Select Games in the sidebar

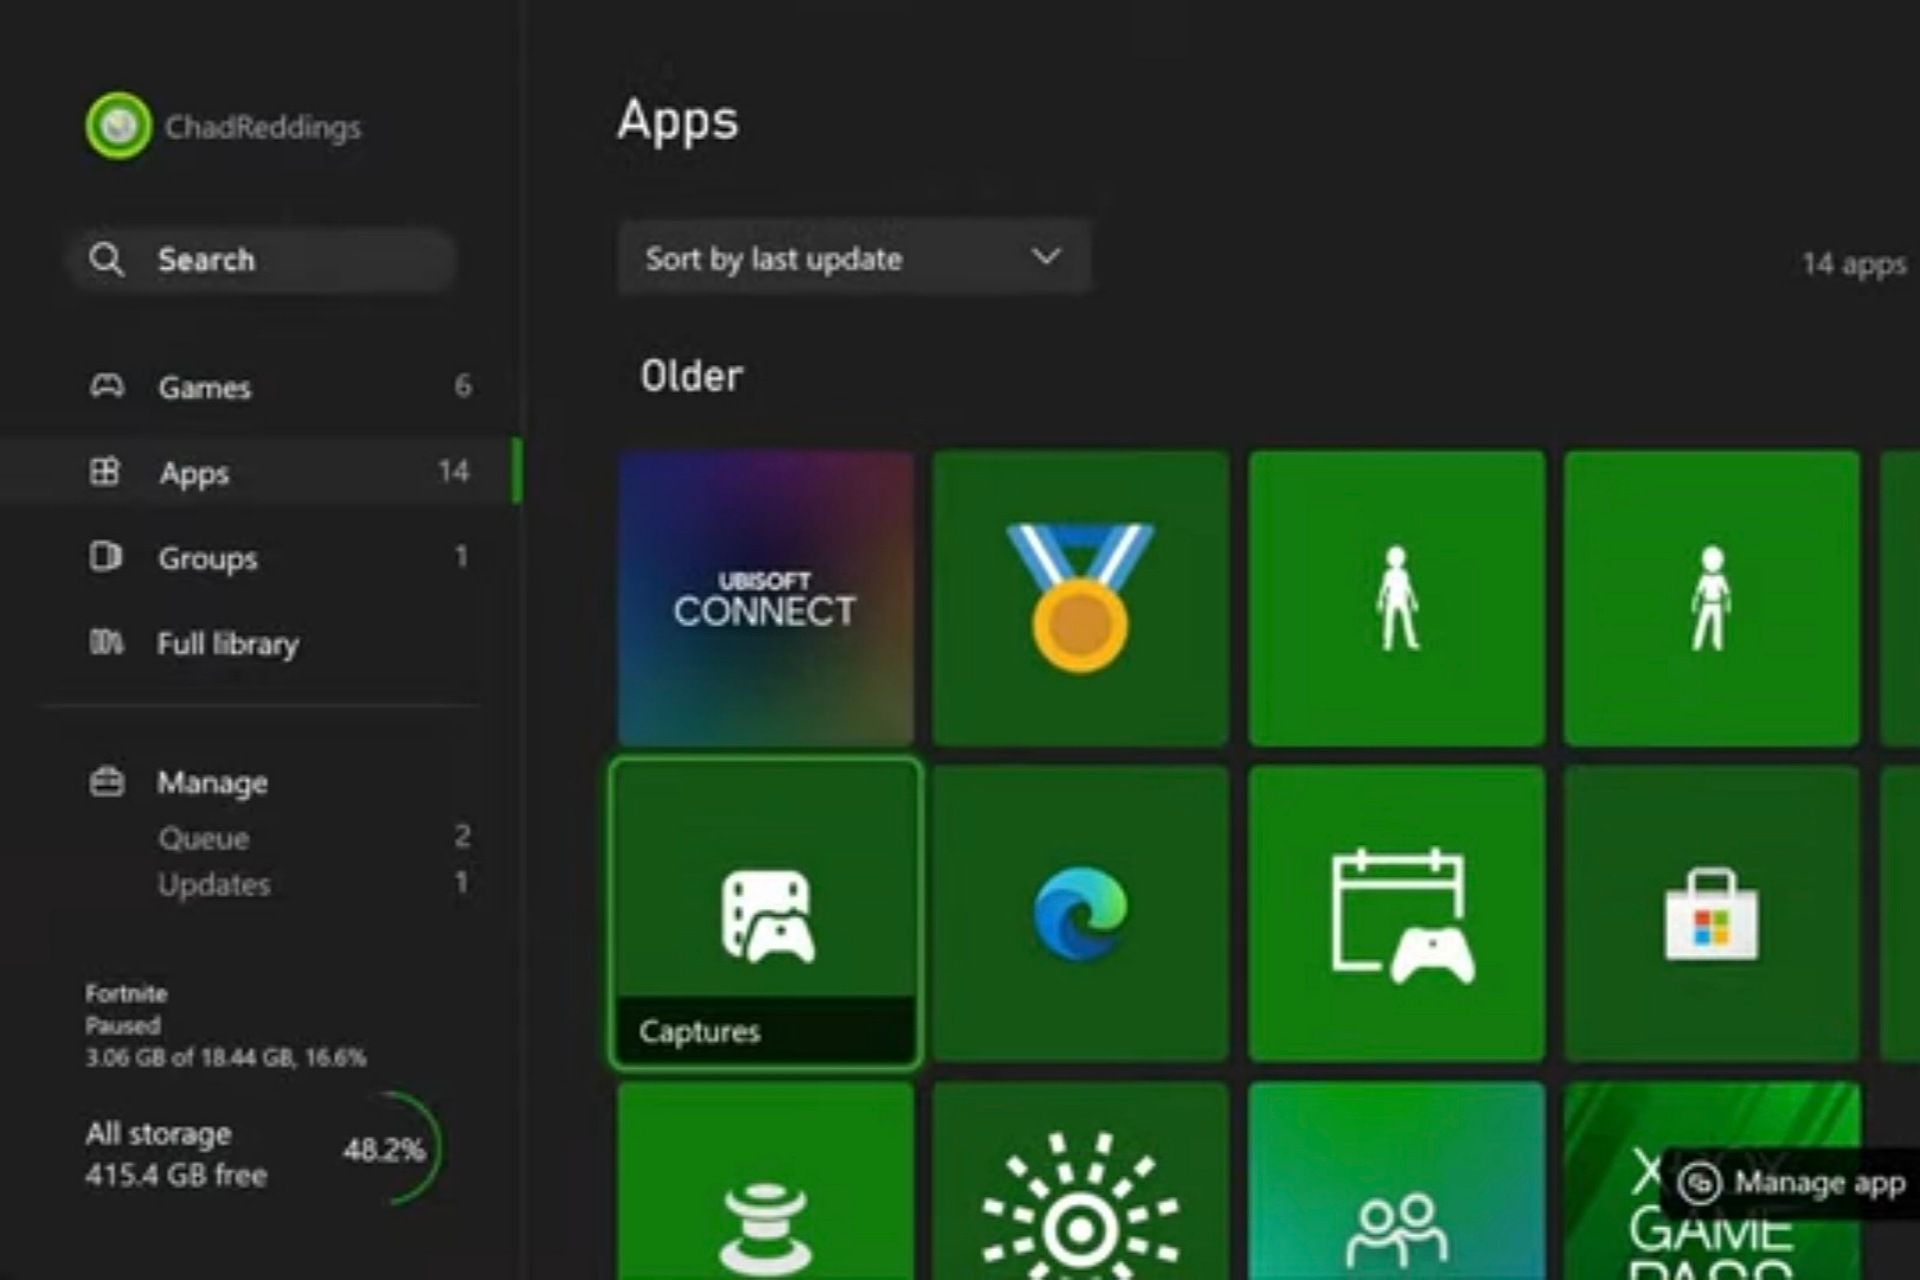(205, 387)
